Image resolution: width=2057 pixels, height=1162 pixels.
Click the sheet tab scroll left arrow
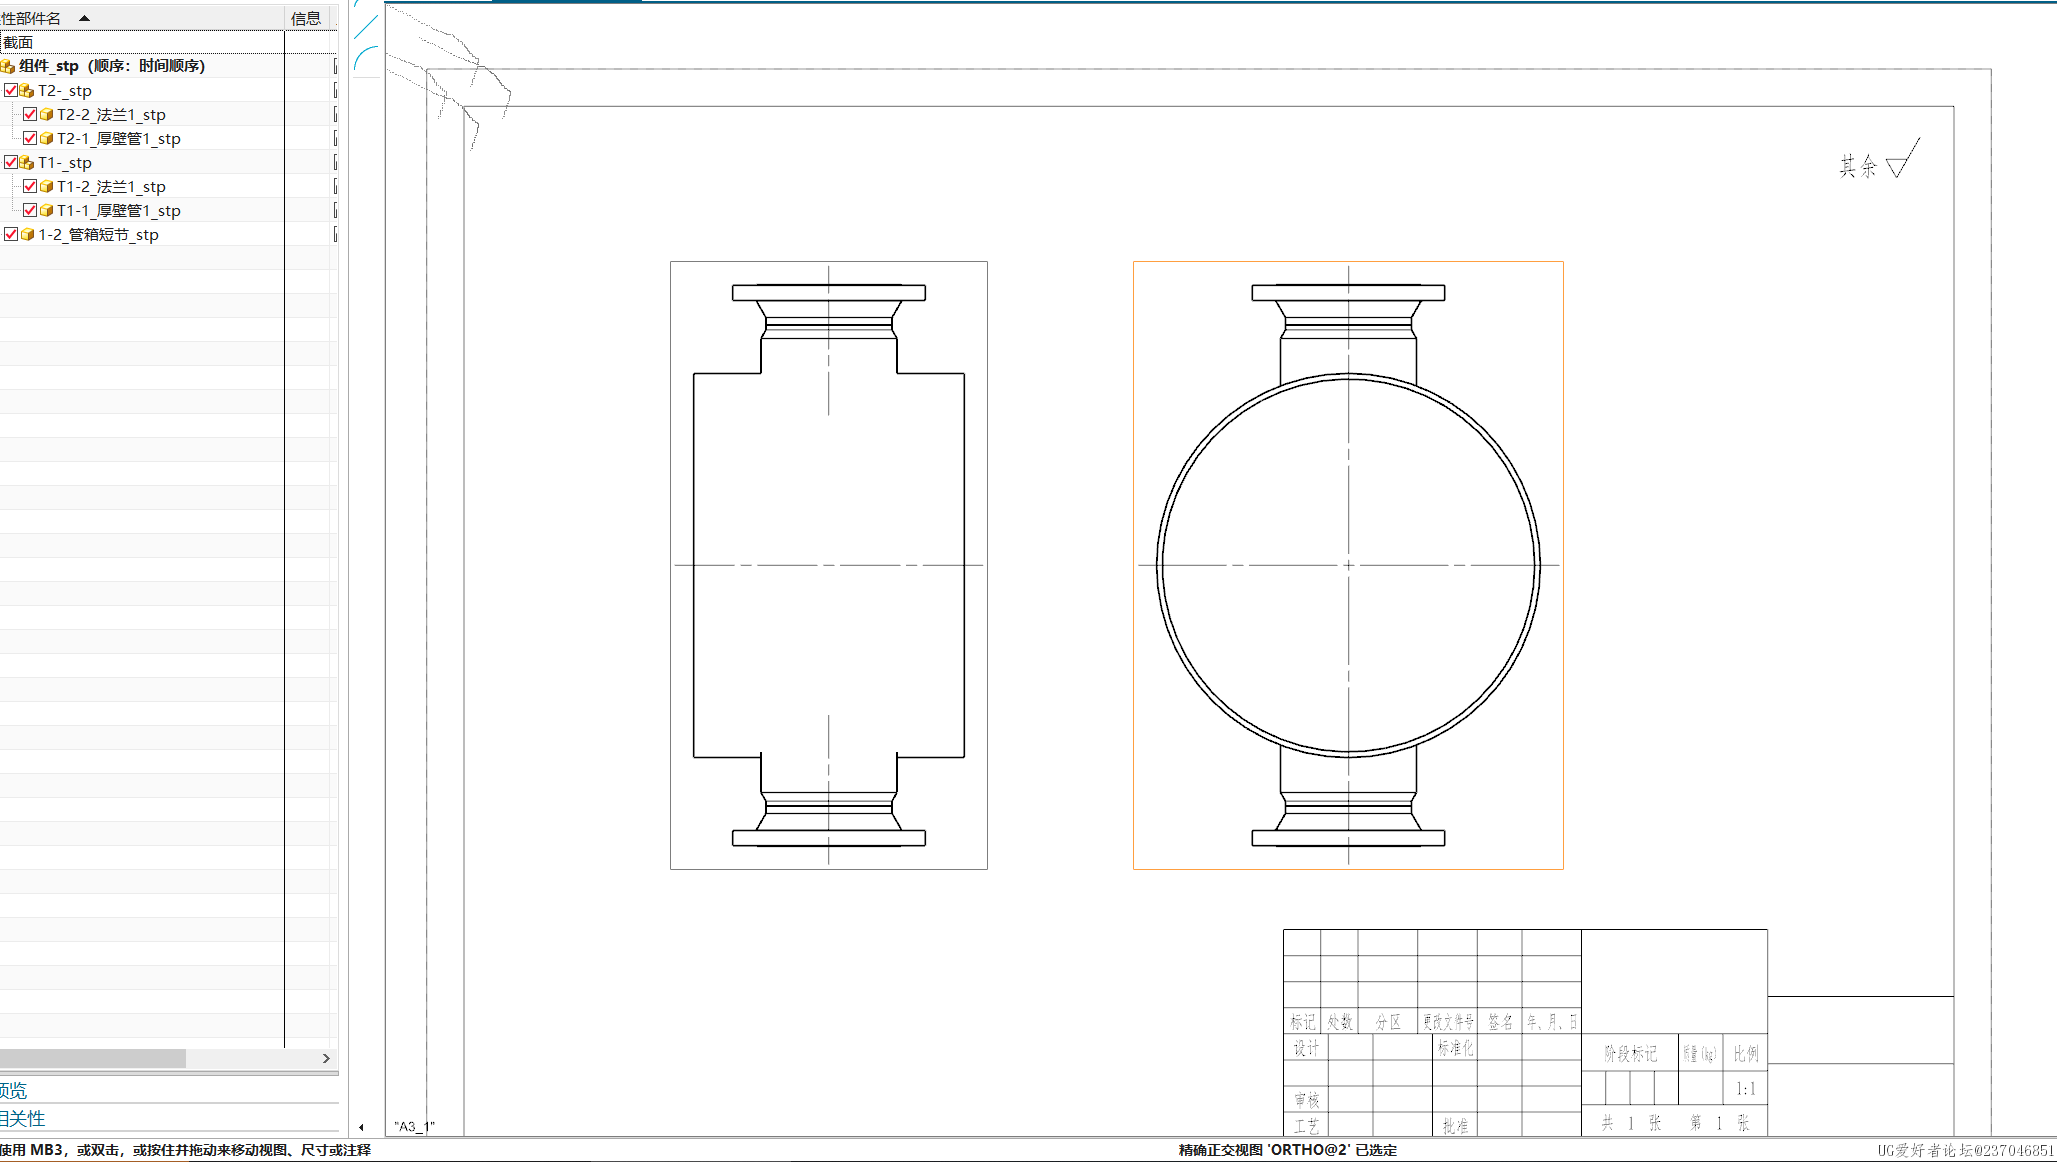click(361, 1127)
